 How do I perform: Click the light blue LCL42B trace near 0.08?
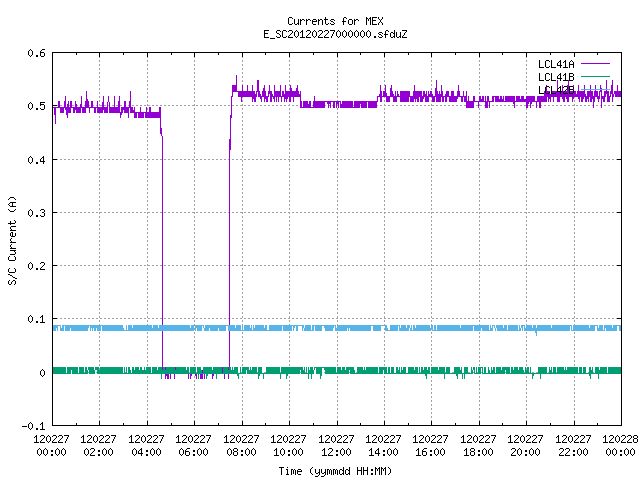coord(337,328)
